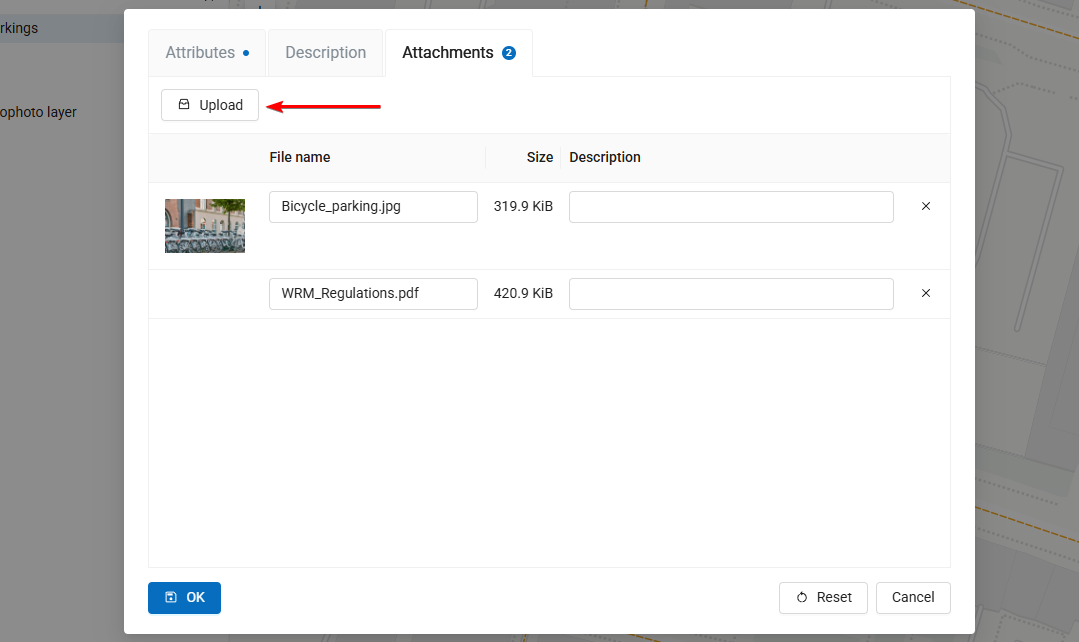Select the orthophoto layer item behind dialog
Screen dimensions: 1079x642
tap(40, 113)
